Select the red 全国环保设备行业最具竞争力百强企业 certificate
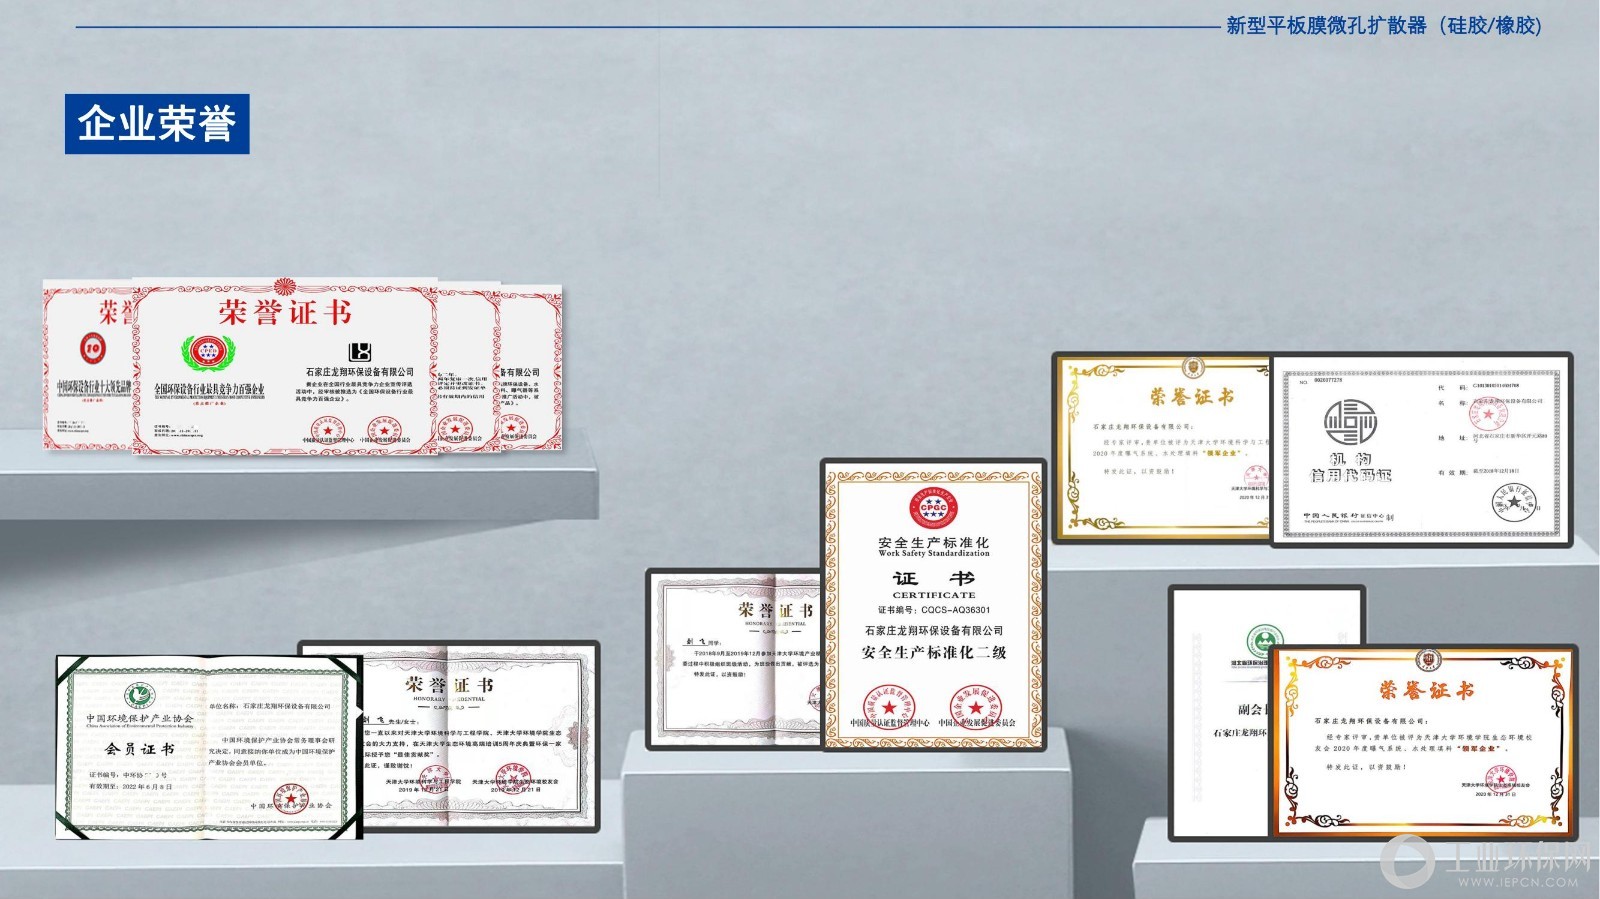Viewport: 1600px width, 899px height. (x=285, y=366)
